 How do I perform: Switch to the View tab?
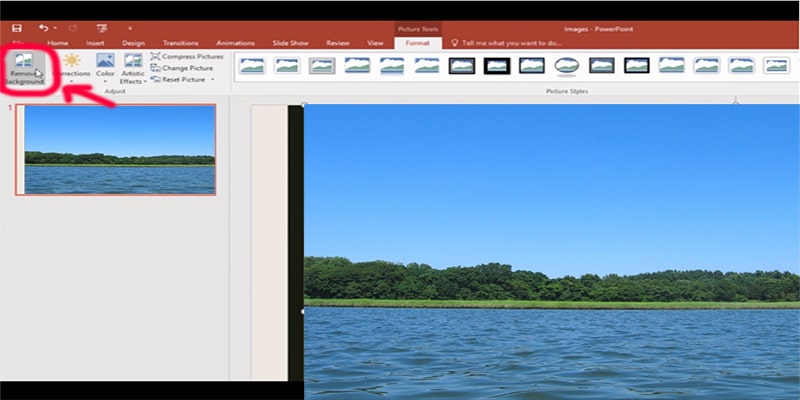point(375,43)
